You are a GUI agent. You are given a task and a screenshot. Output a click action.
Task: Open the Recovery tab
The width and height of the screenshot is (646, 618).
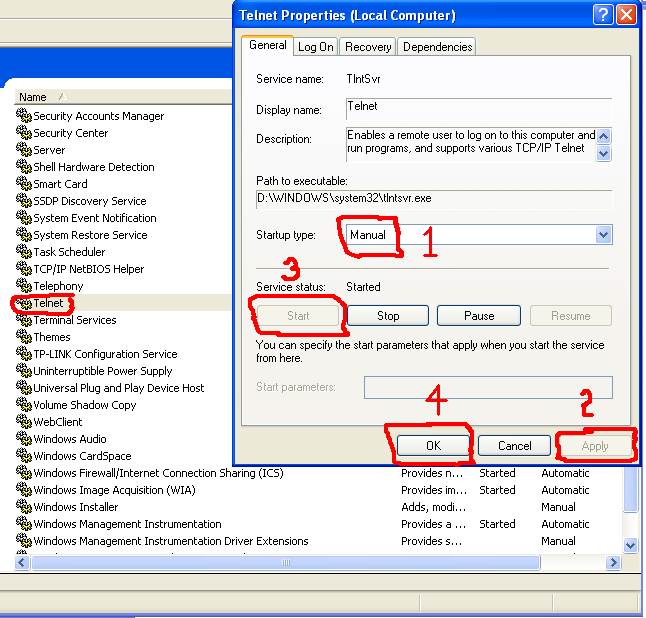pyautogui.click(x=368, y=47)
